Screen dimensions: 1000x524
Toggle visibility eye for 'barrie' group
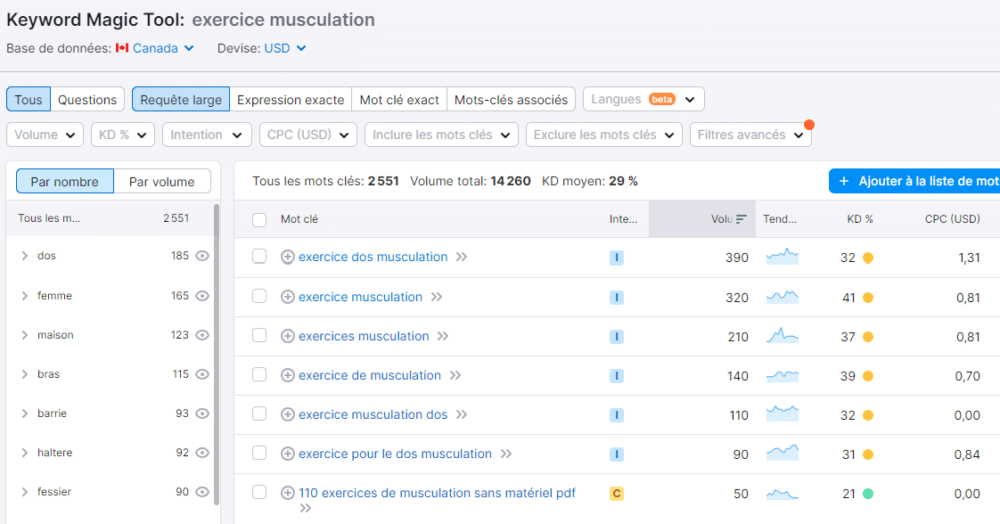tap(202, 413)
